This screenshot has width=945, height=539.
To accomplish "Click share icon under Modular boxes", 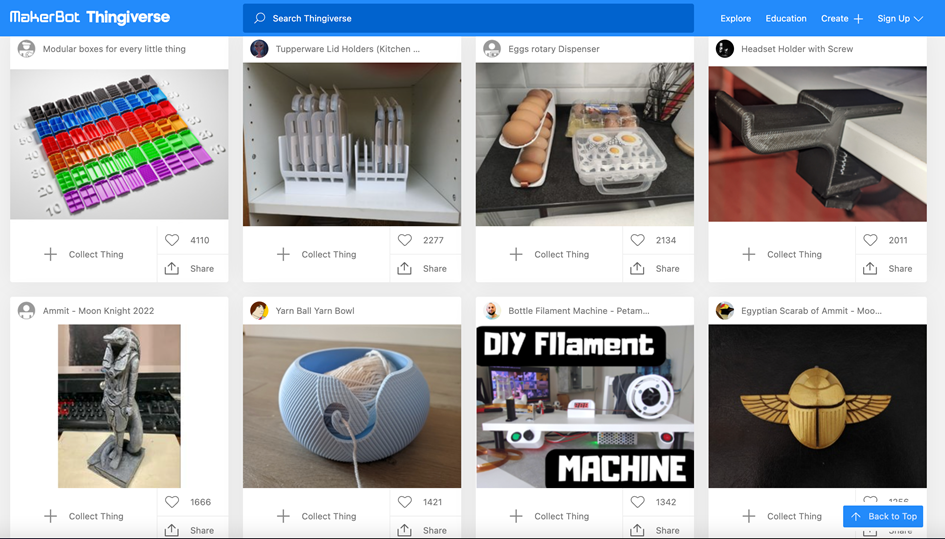I will [172, 268].
